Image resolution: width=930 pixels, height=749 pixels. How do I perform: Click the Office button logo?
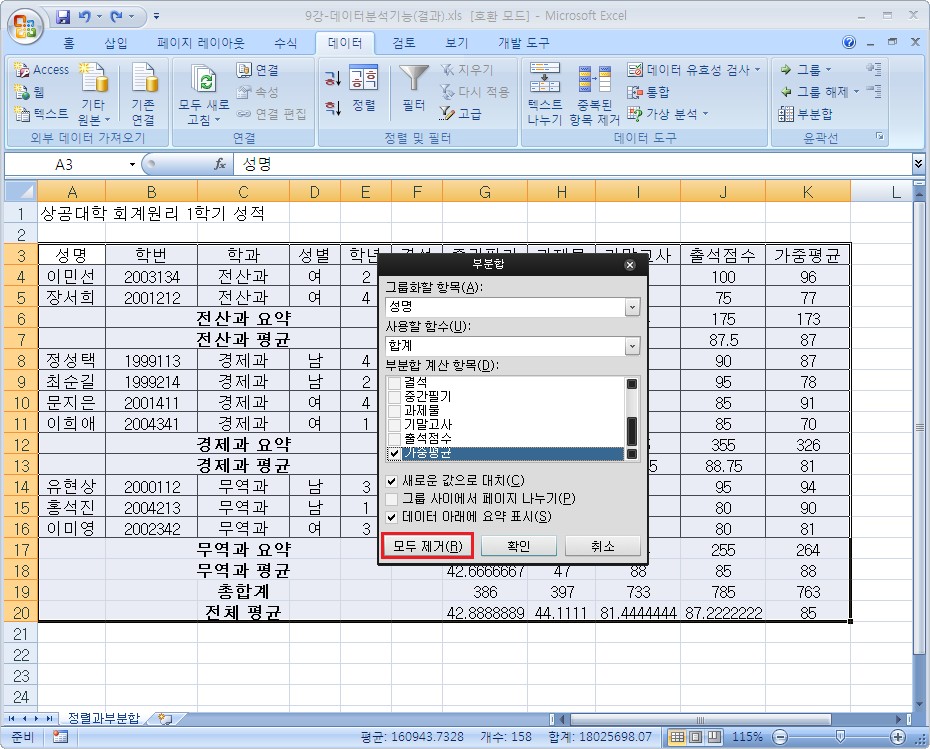click(x=24, y=26)
